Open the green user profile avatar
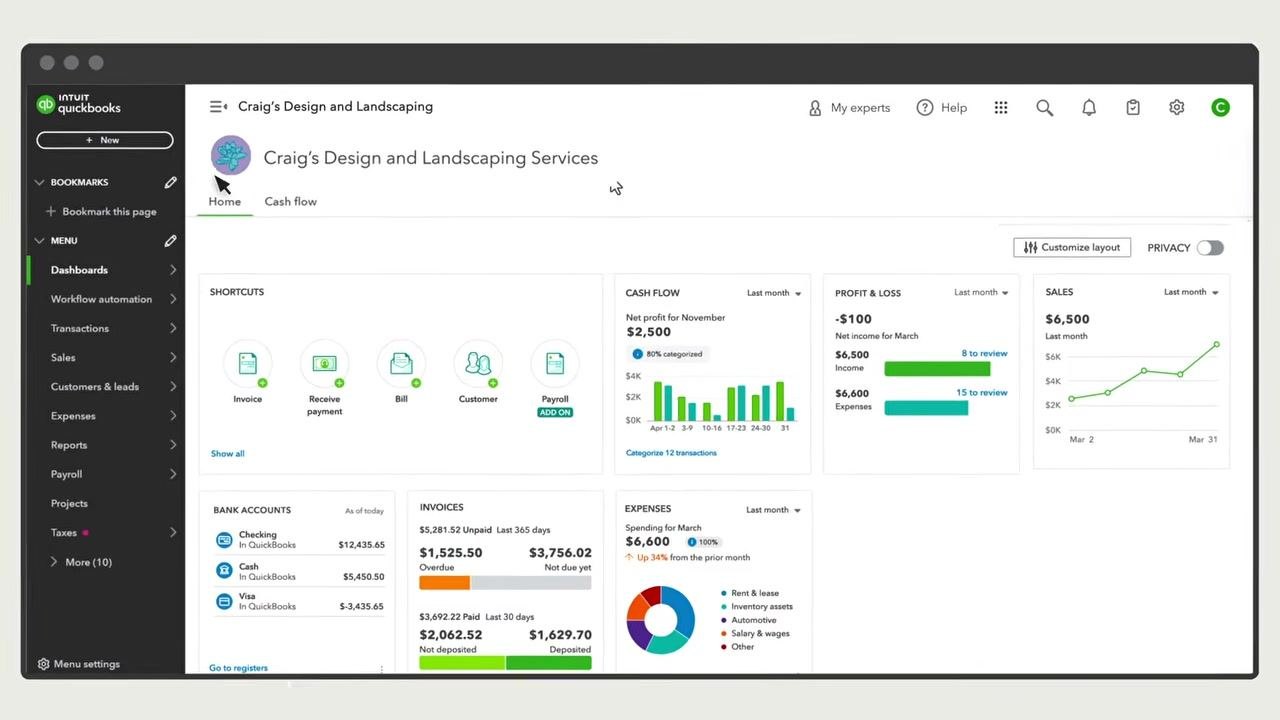The image size is (1280, 720). pos(1220,108)
